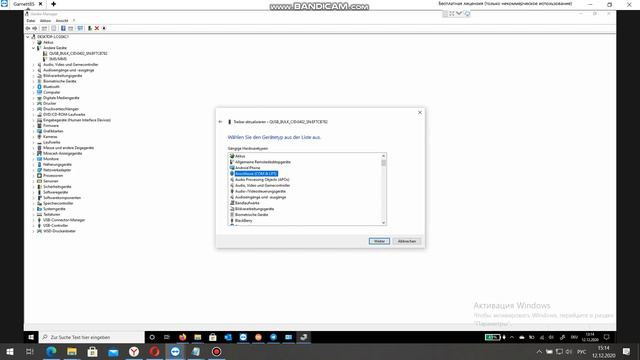Select Android Phone in the hardware list
Image resolution: width=640 pixels, height=360 pixels.
(247, 168)
